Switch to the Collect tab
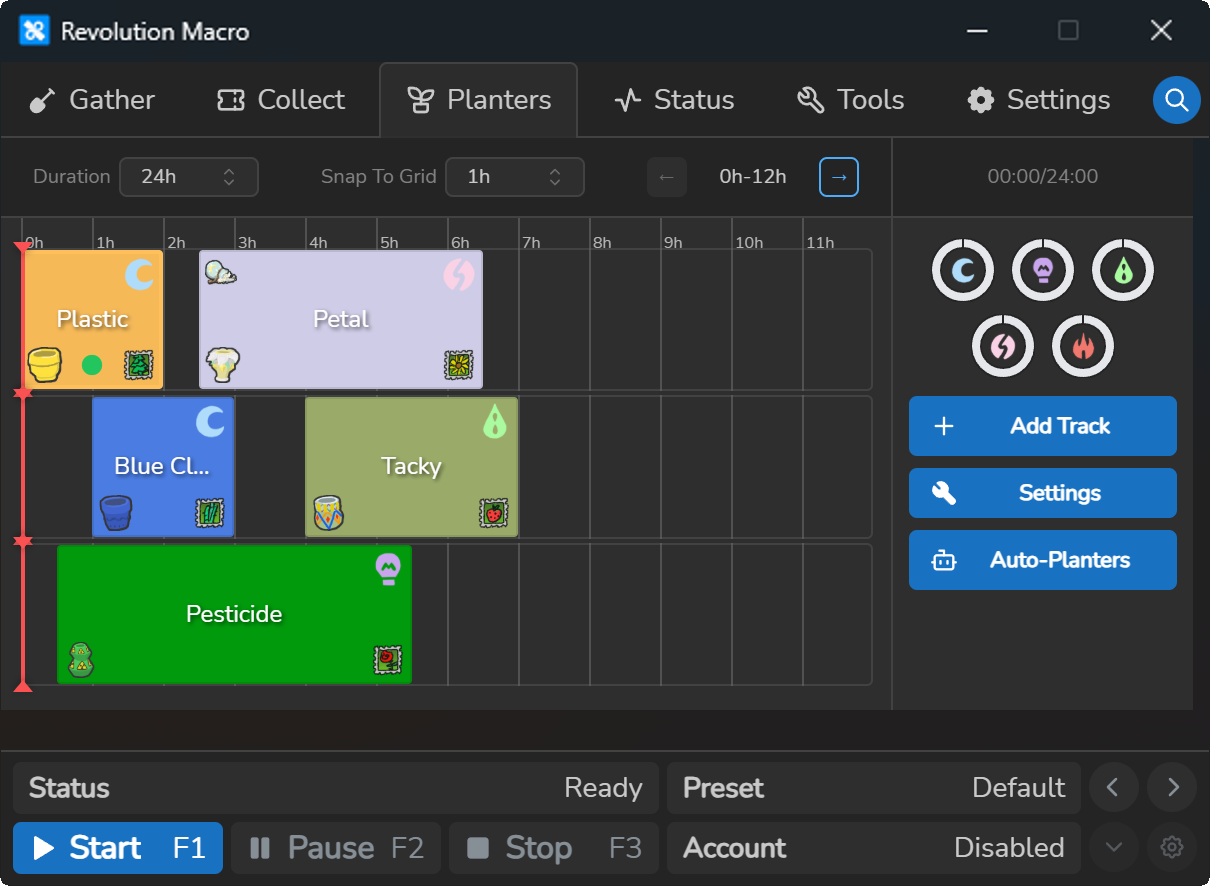This screenshot has height=886, width=1210. pos(281,100)
